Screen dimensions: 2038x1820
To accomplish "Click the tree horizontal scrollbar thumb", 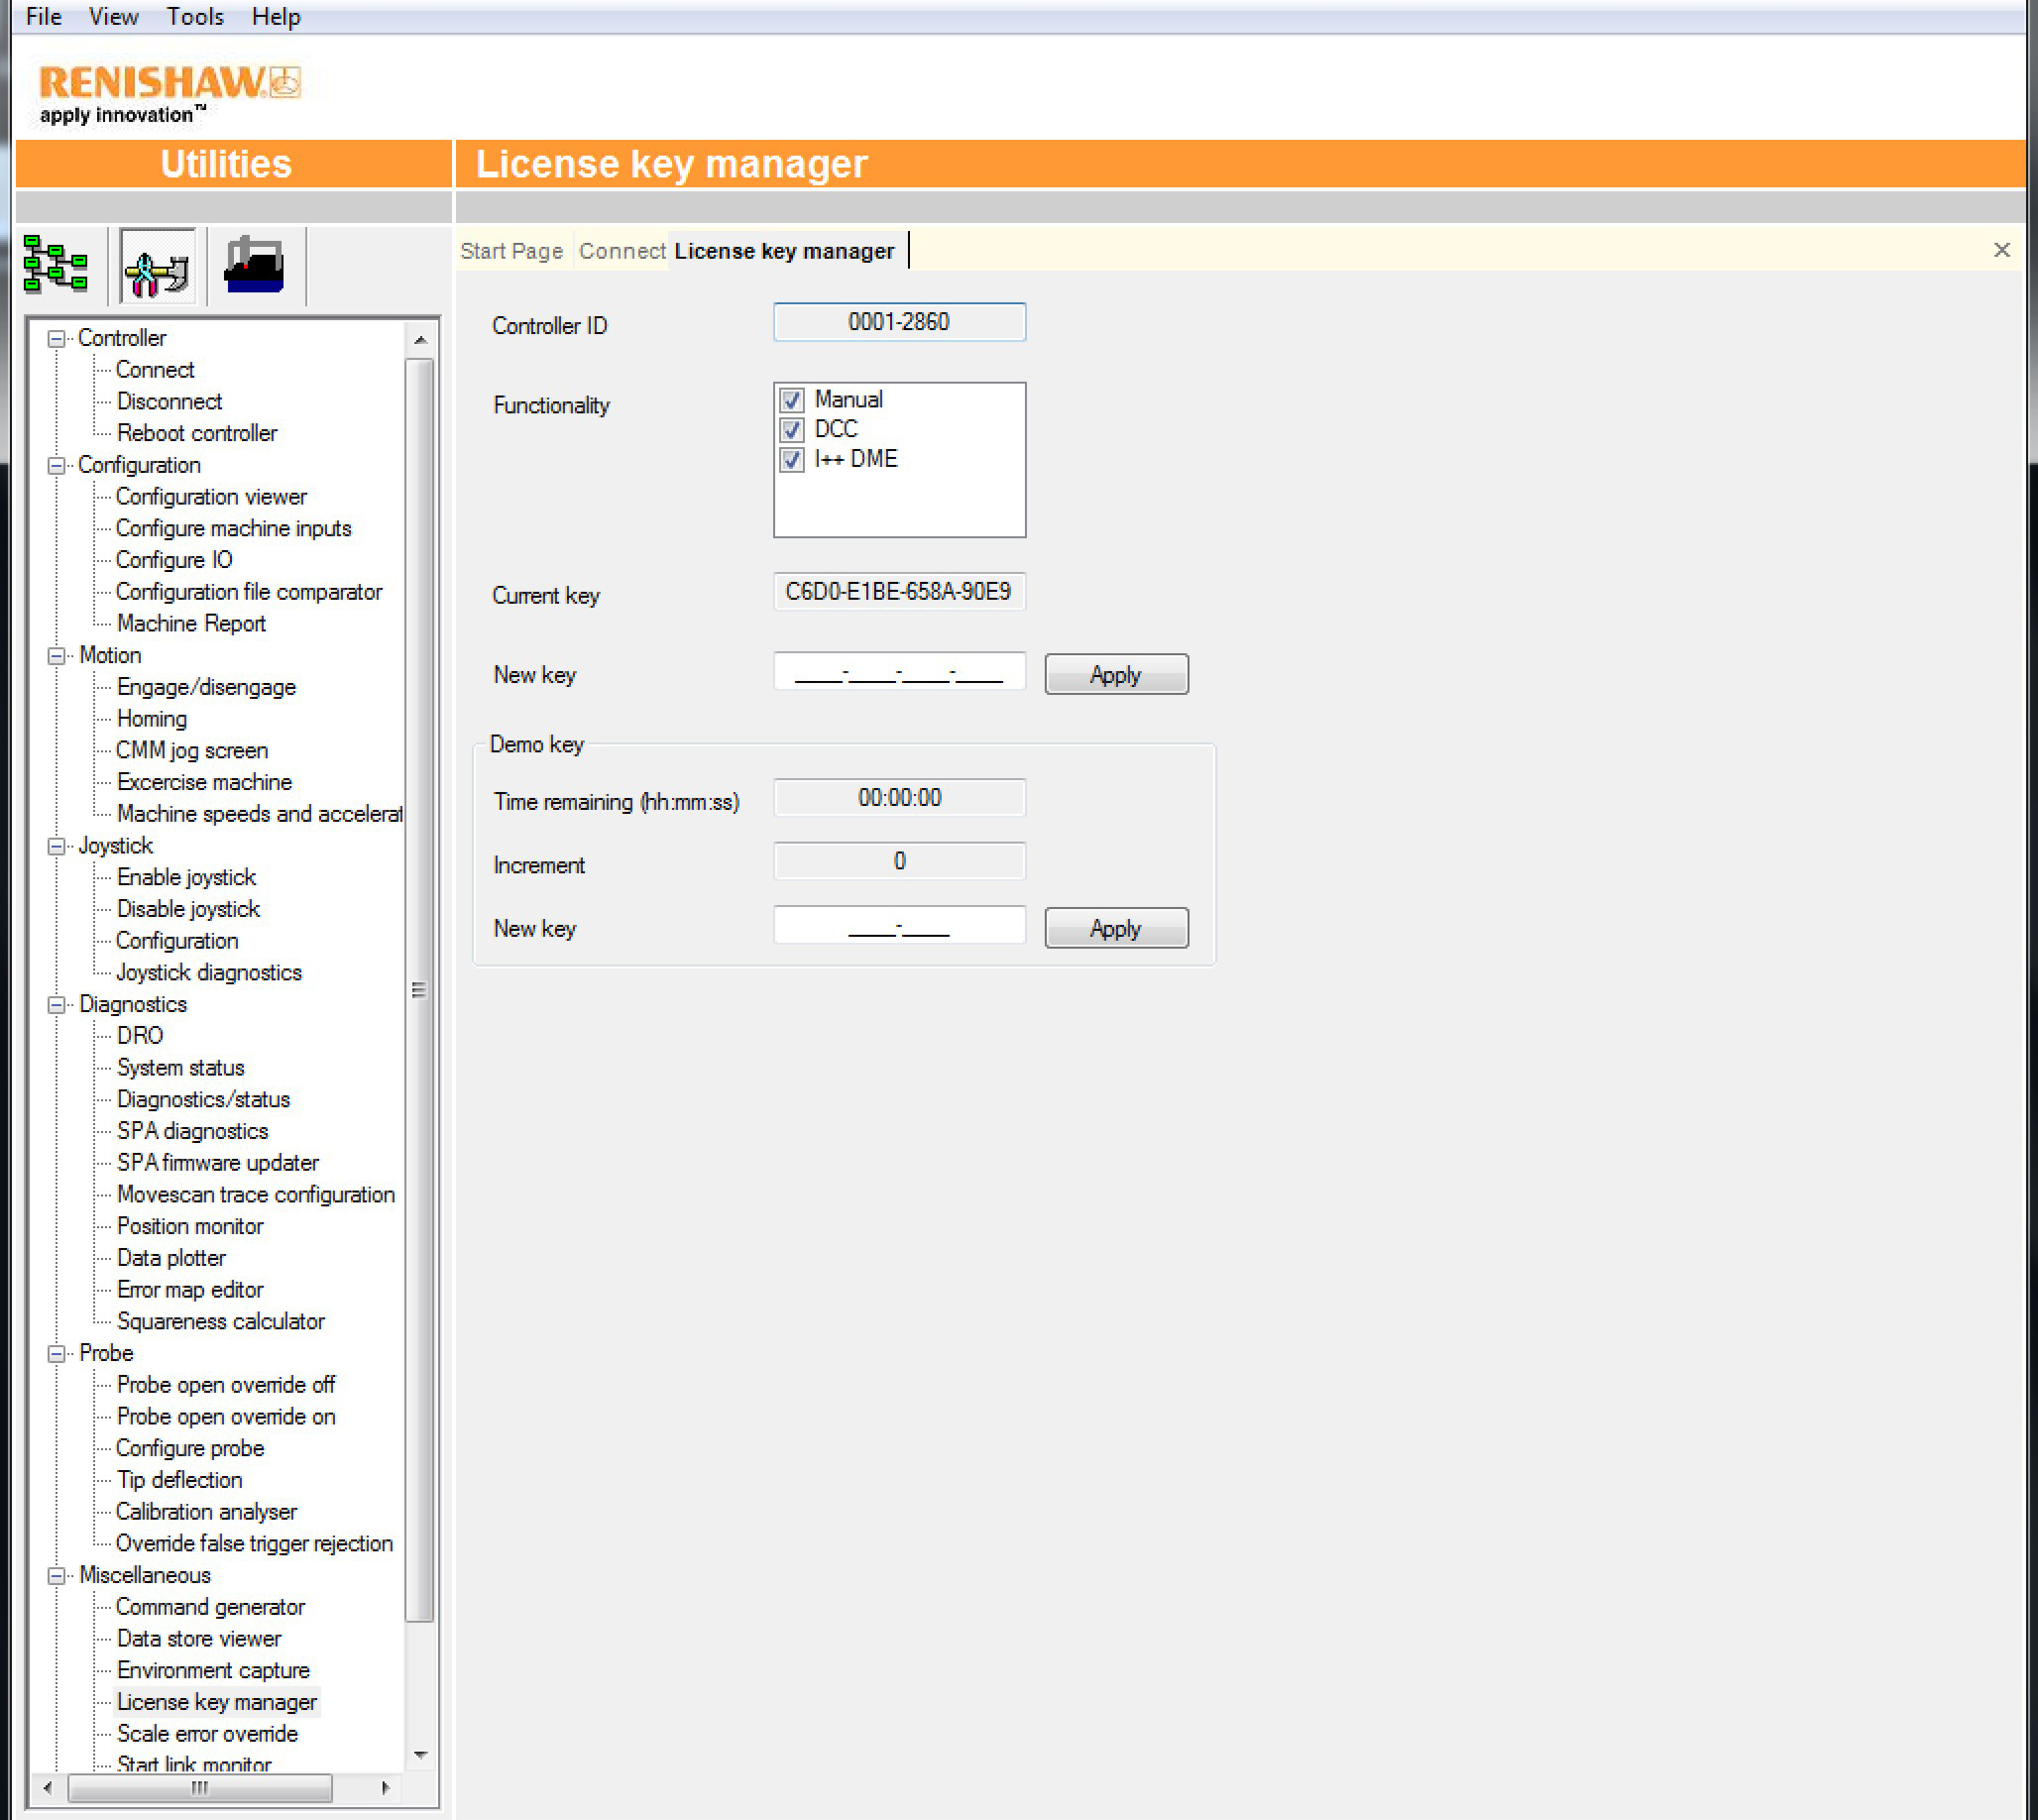I will point(200,1788).
